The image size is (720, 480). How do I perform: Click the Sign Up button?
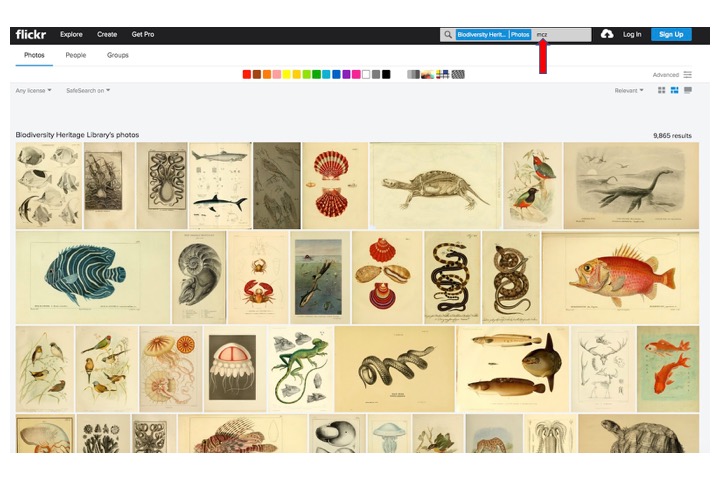tap(671, 34)
